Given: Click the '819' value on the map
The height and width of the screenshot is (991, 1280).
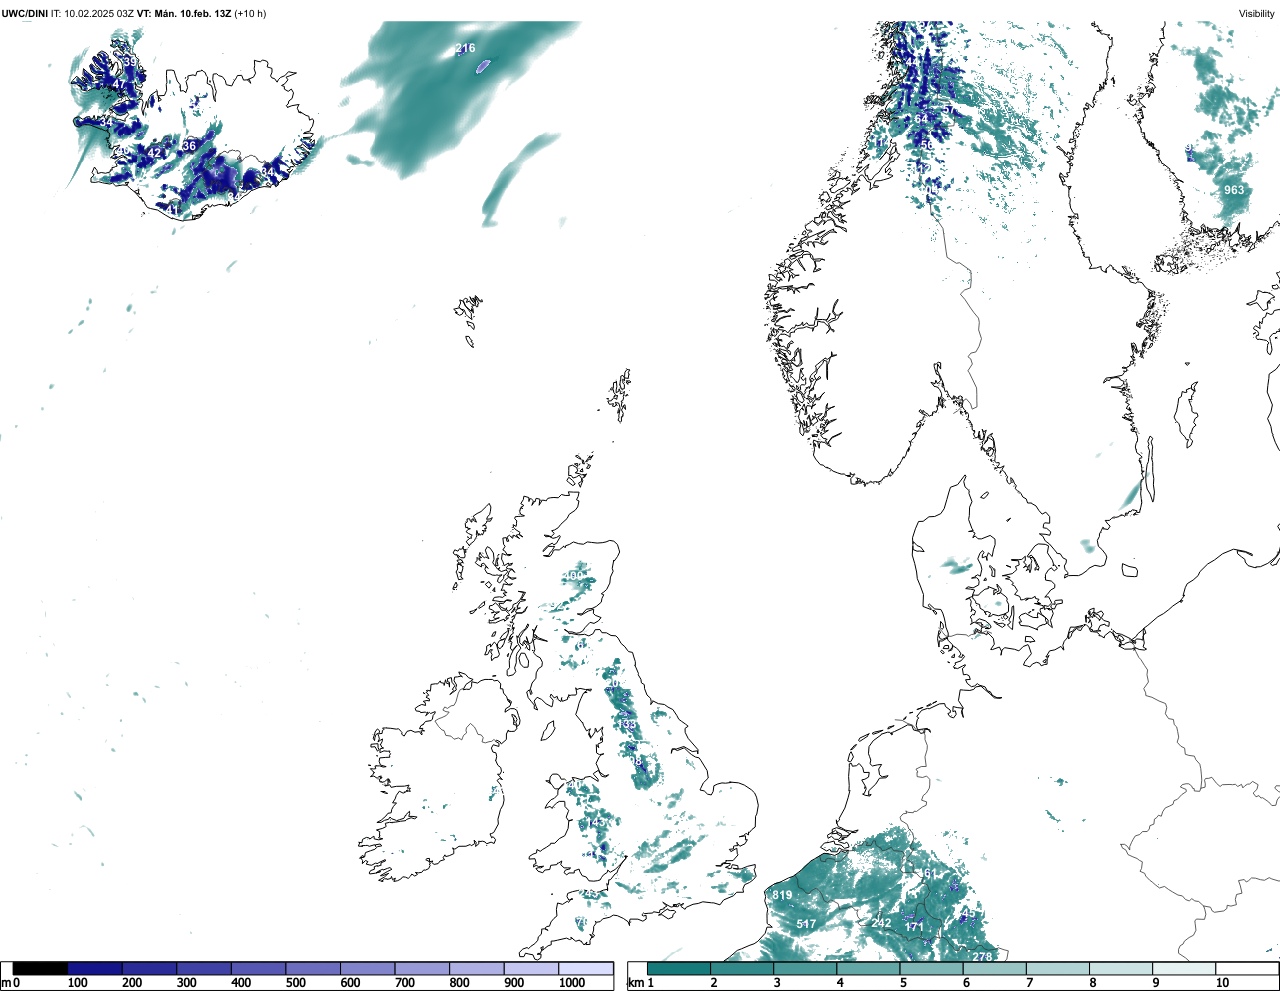Looking at the screenshot, I should point(782,895).
